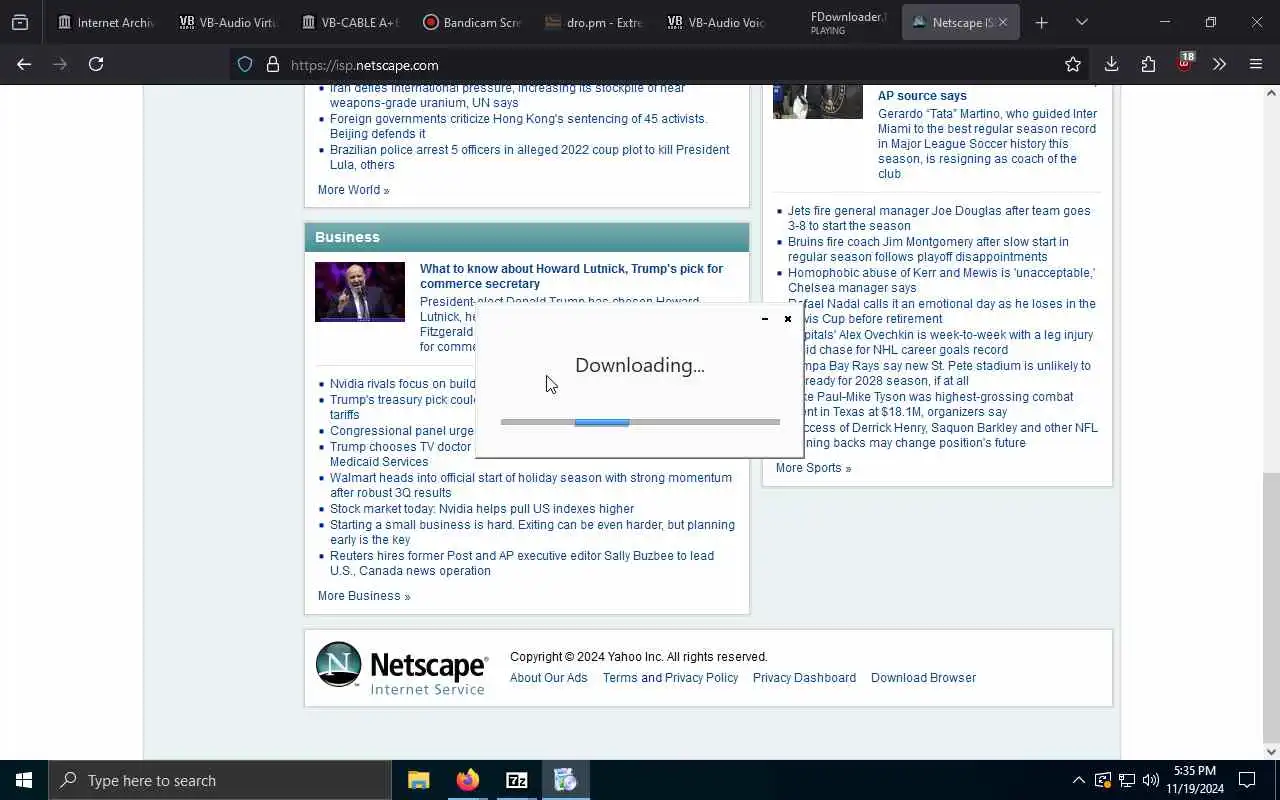This screenshot has height=800, width=1280.
Task: Open Reuters hires Sally Buzbee story
Action: coord(522,563)
